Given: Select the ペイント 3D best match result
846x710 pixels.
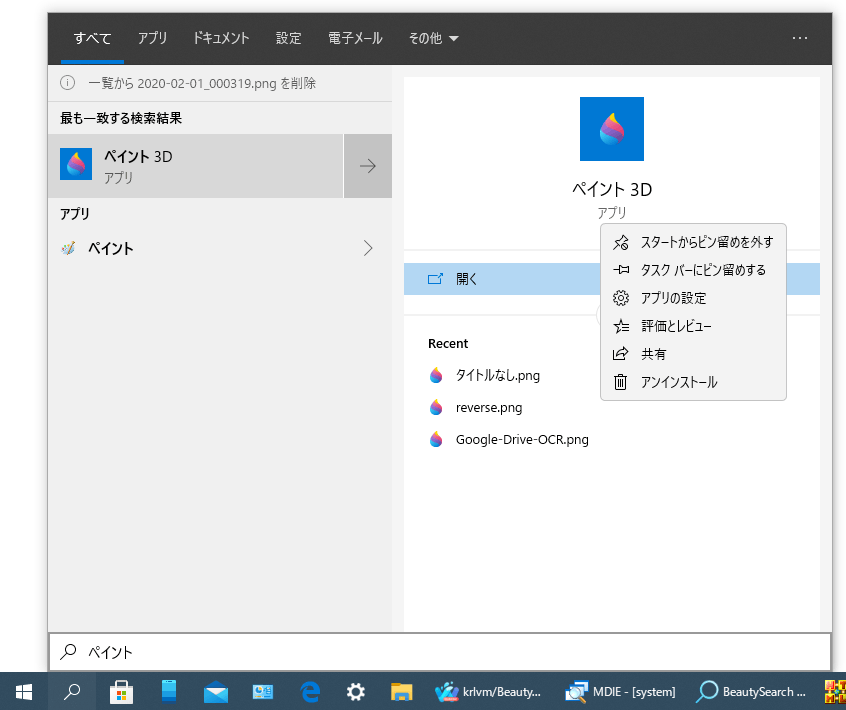Looking at the screenshot, I should (x=195, y=166).
